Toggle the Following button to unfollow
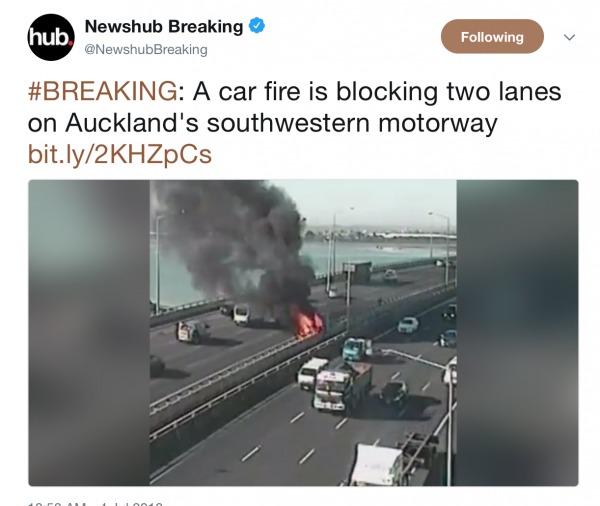Screen dimensions: 600x506 (x=492, y=37)
